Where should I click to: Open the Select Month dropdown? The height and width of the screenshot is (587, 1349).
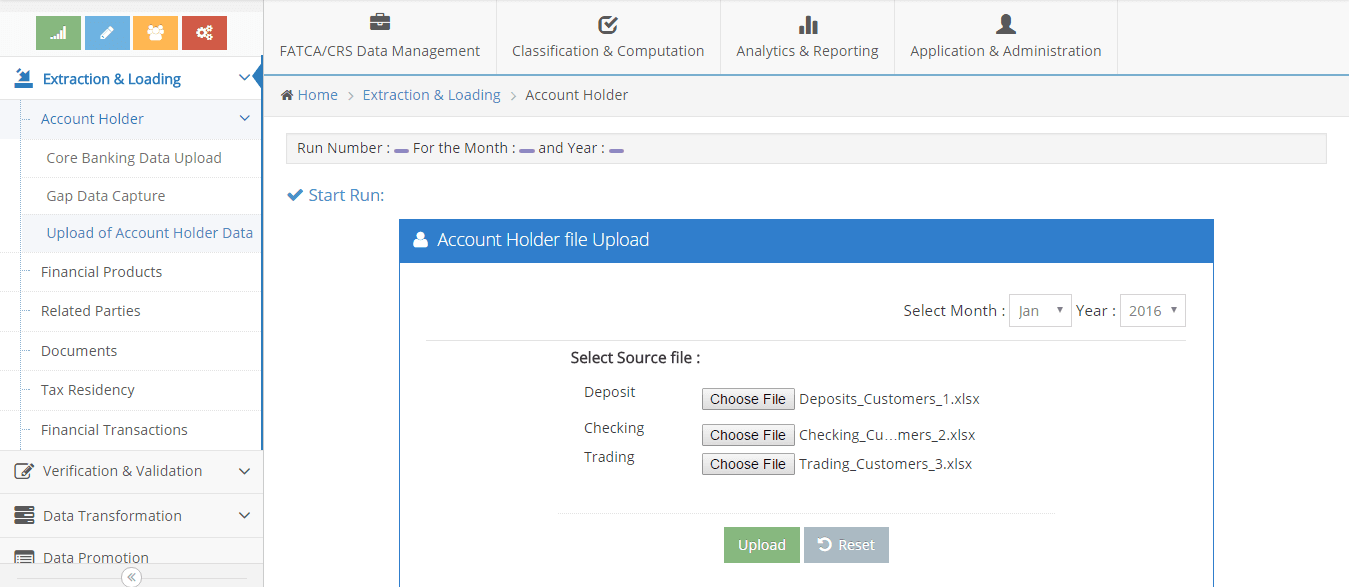click(1040, 311)
